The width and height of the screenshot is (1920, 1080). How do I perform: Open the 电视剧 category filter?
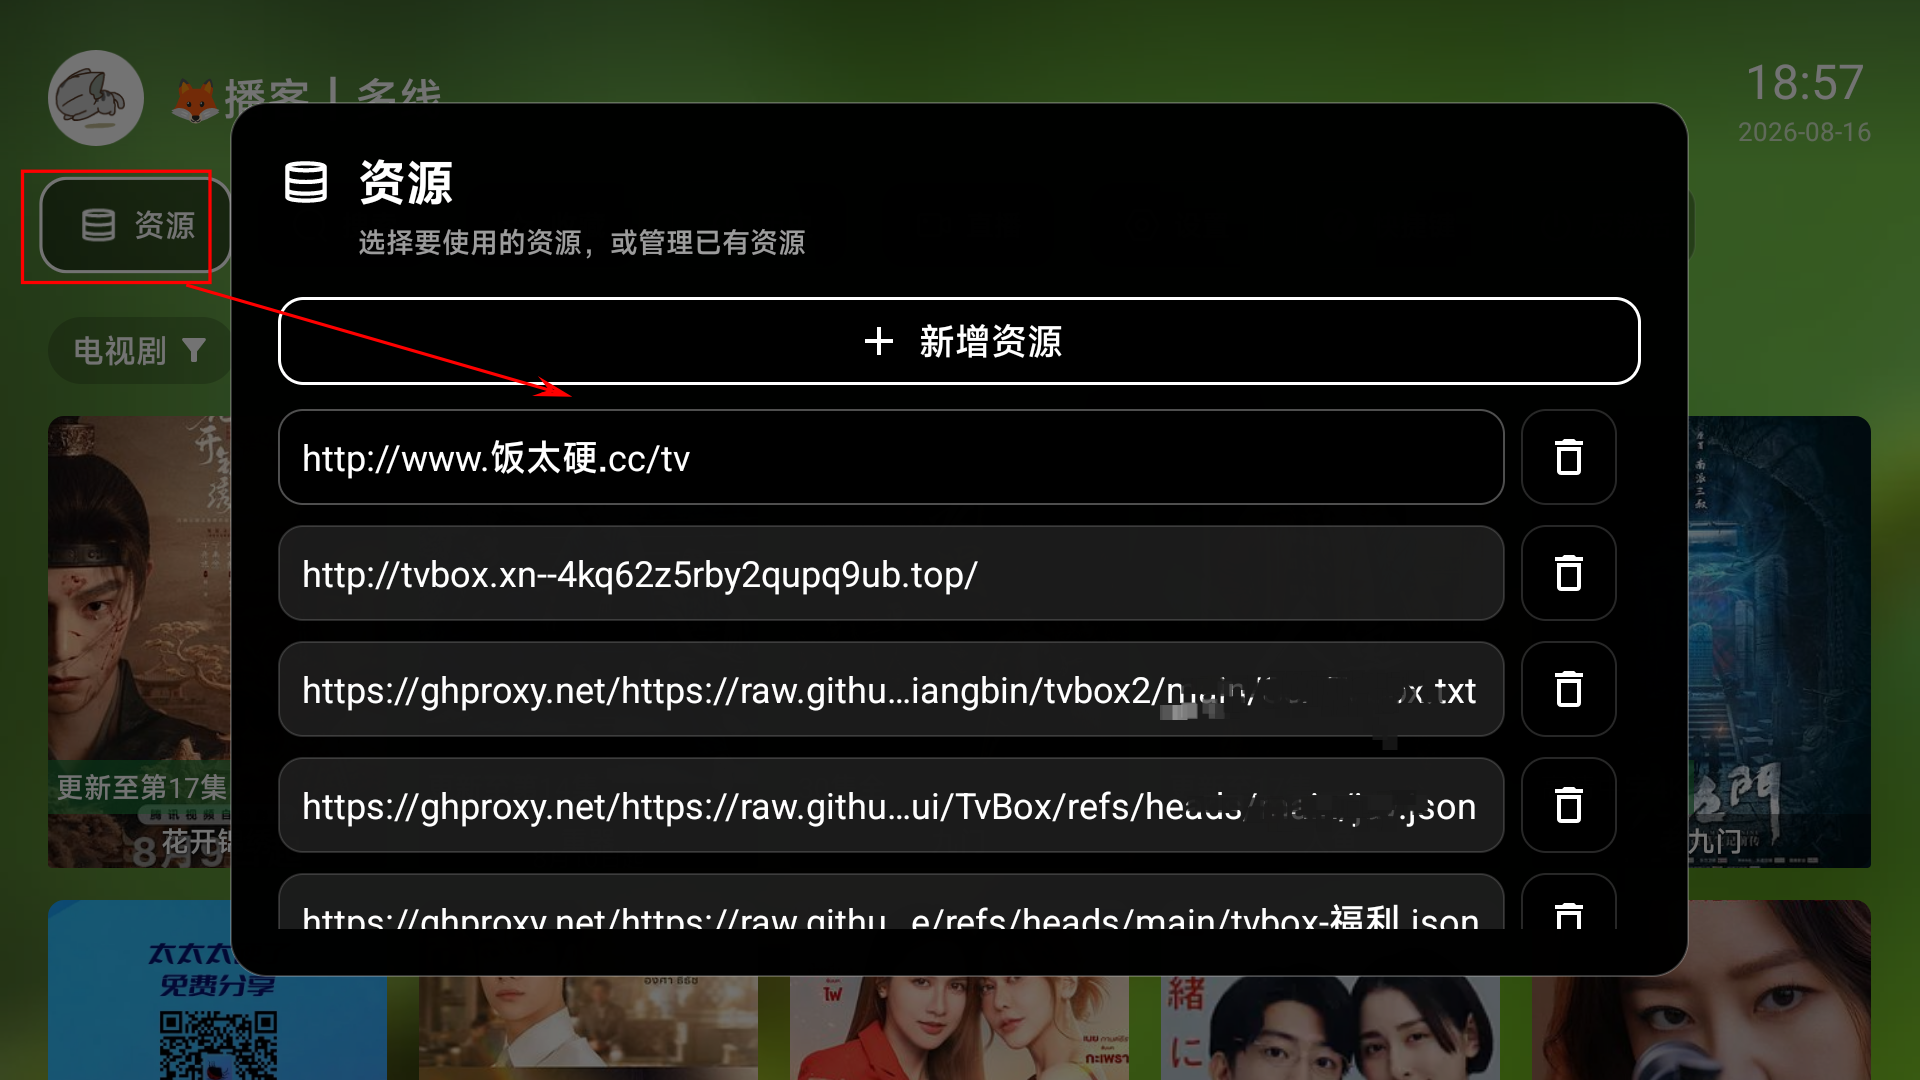(139, 351)
